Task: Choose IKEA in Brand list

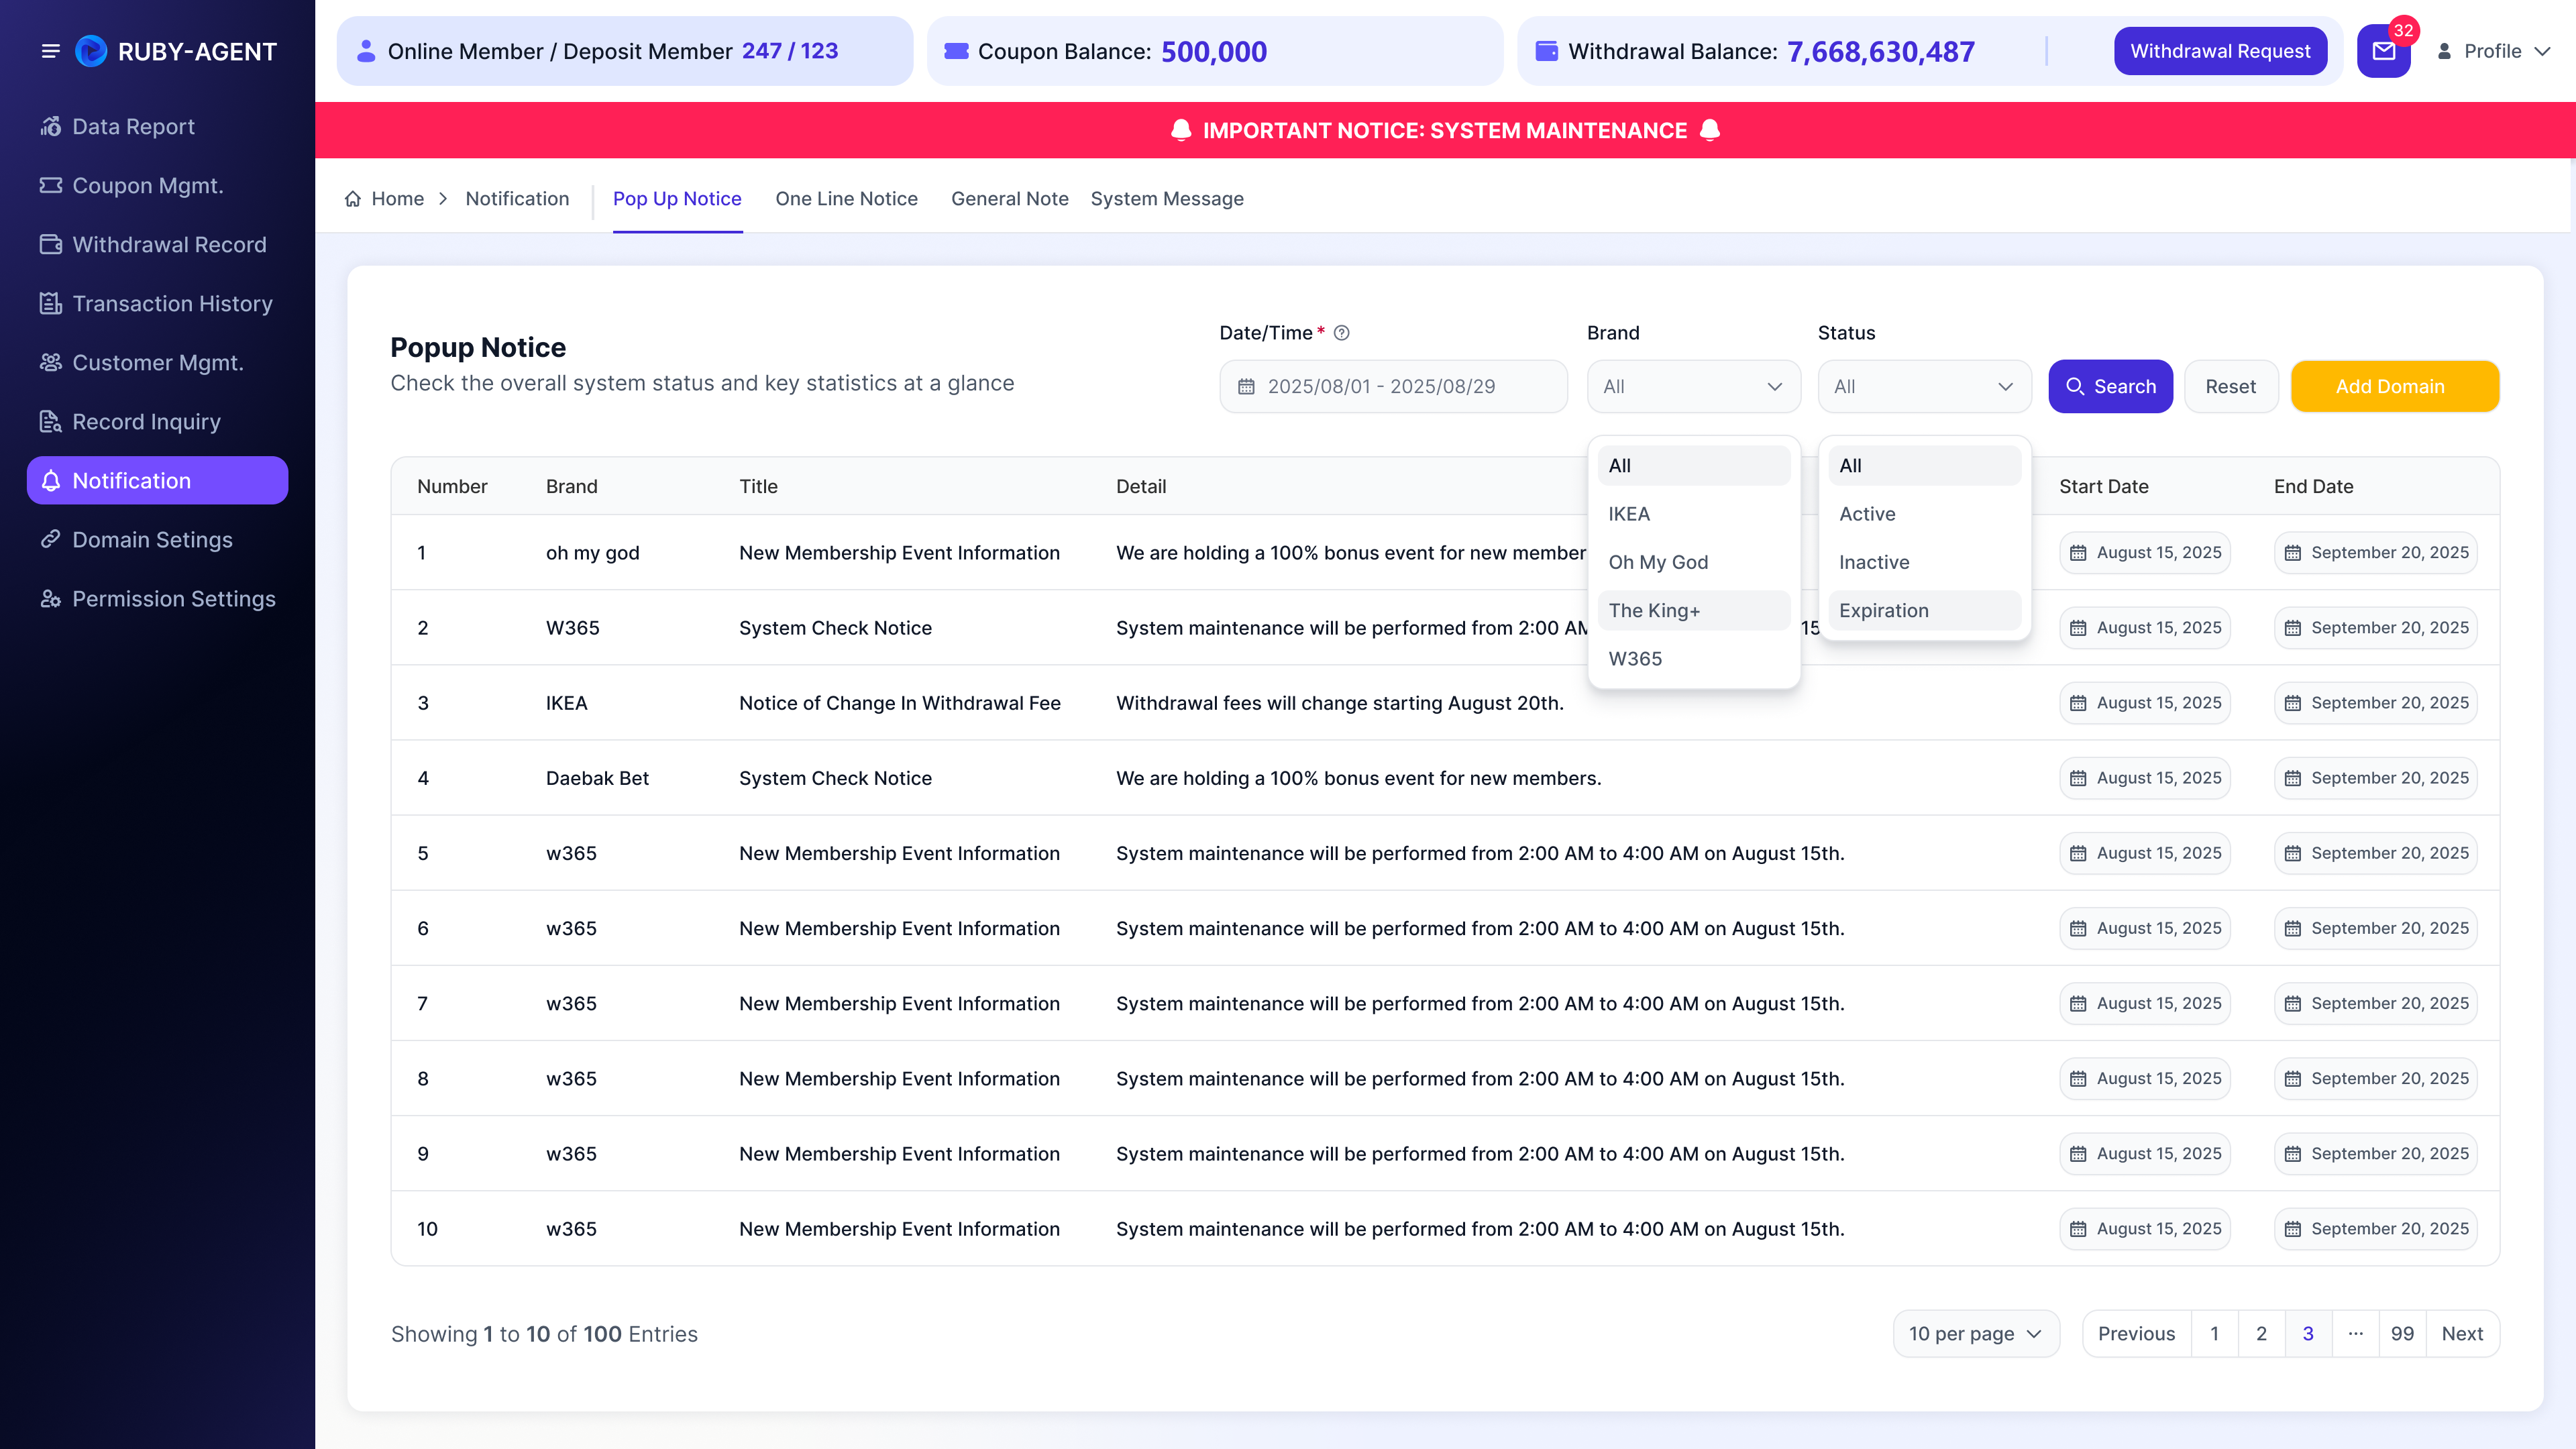Action: [x=1694, y=514]
